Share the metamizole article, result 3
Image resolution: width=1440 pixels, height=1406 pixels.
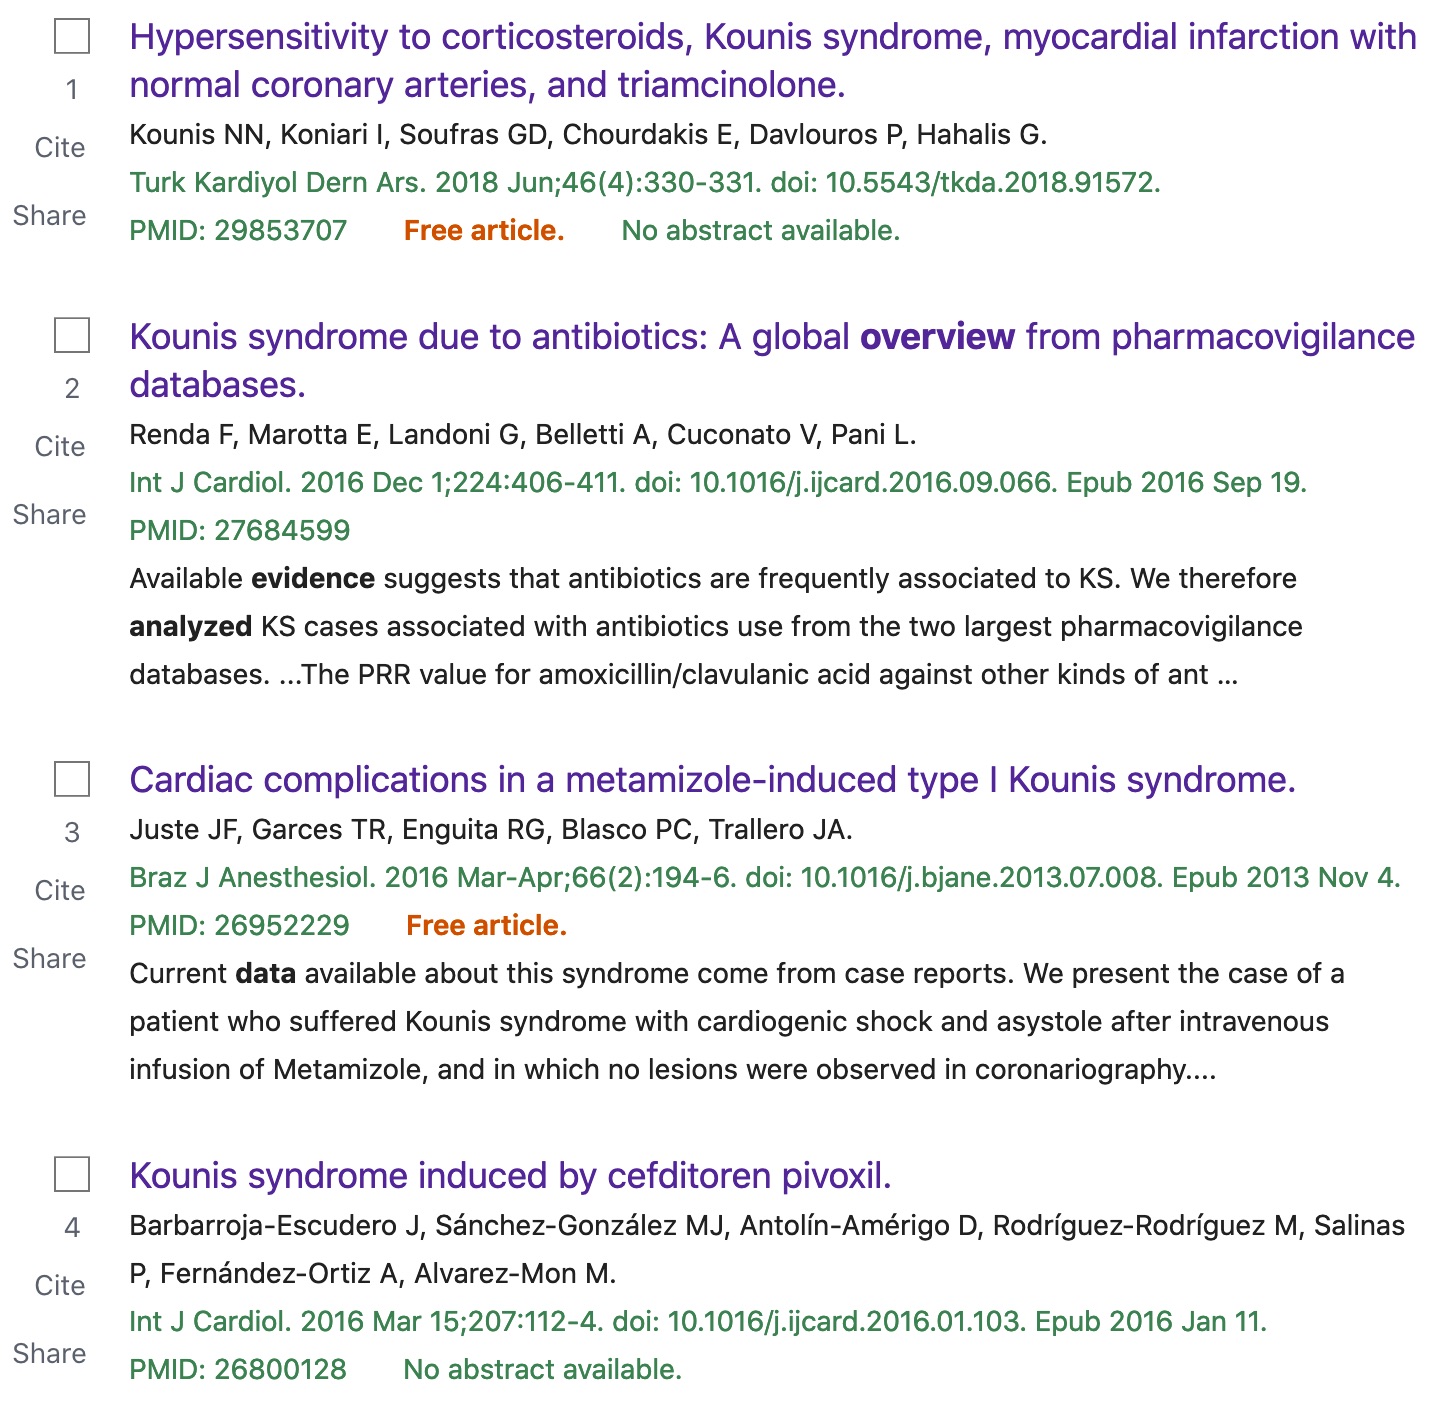[x=50, y=959]
